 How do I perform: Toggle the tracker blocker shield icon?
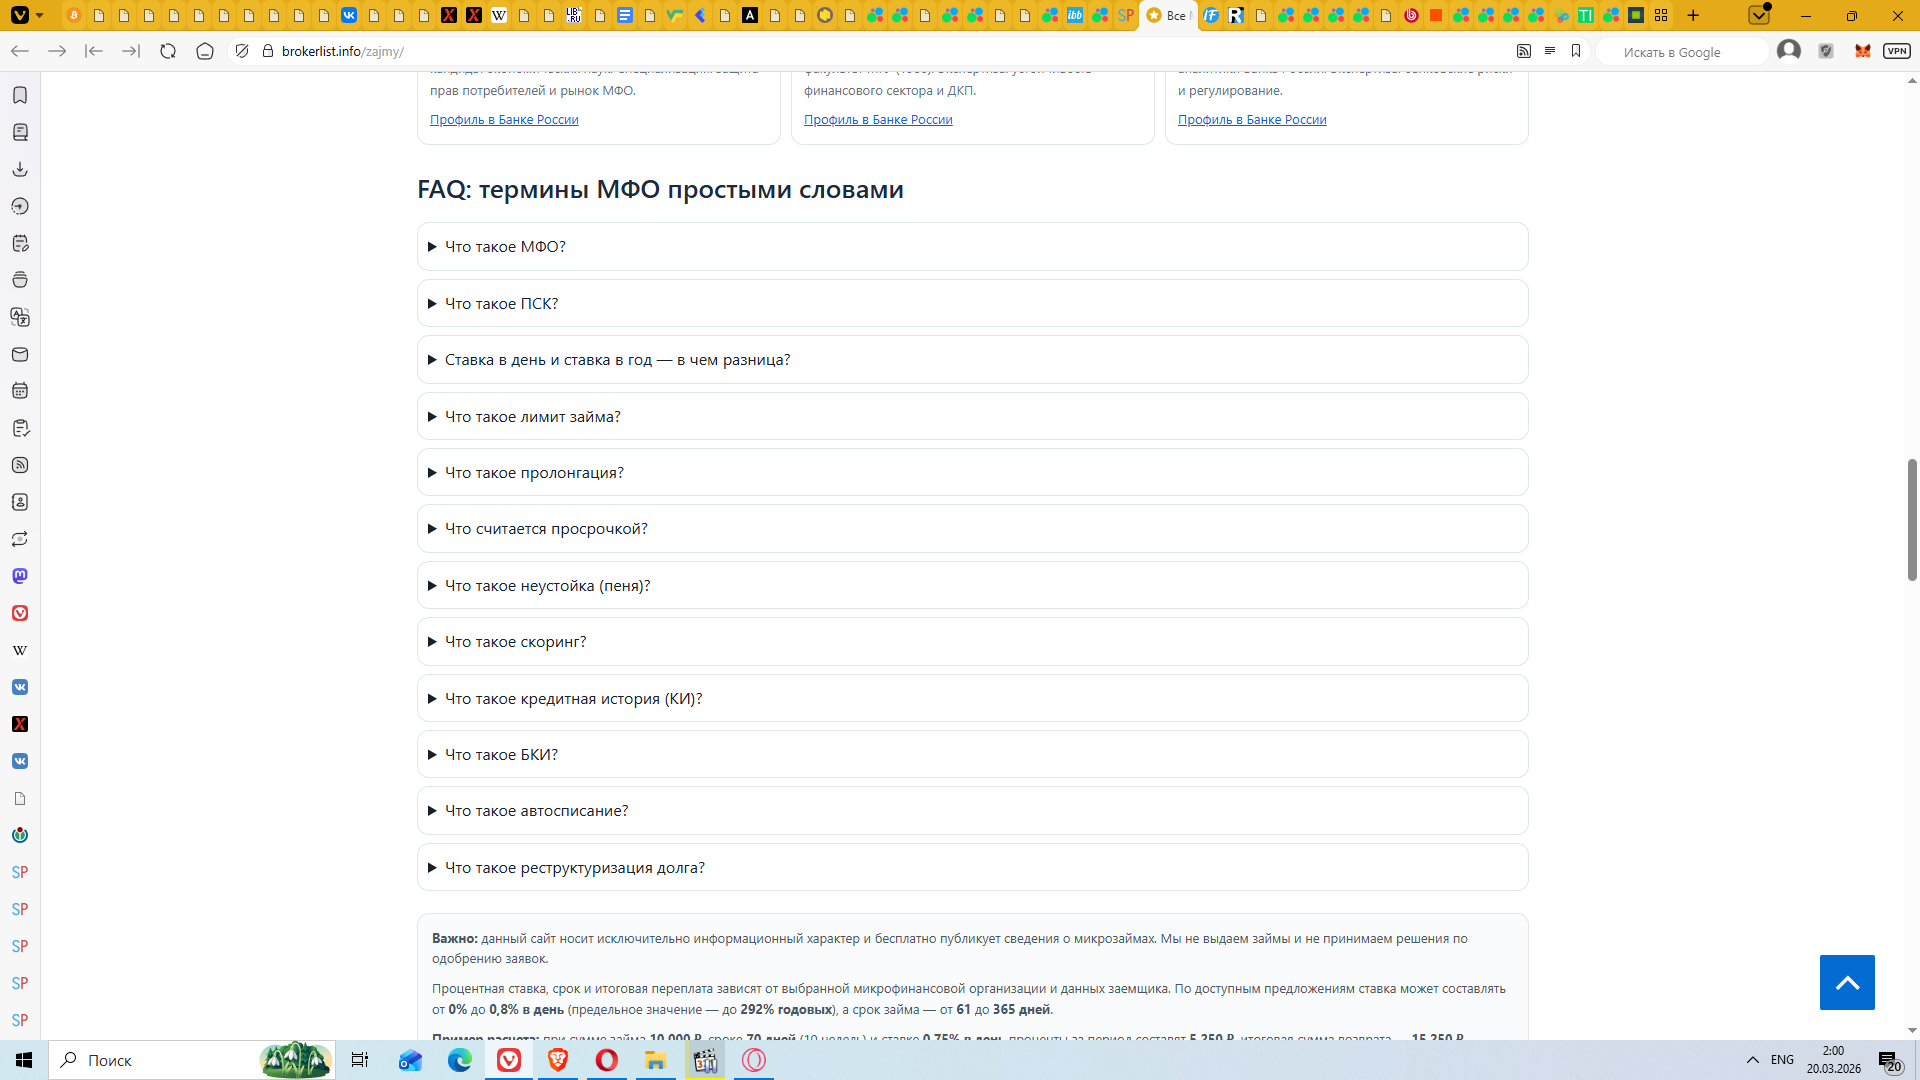pyautogui.click(x=242, y=51)
